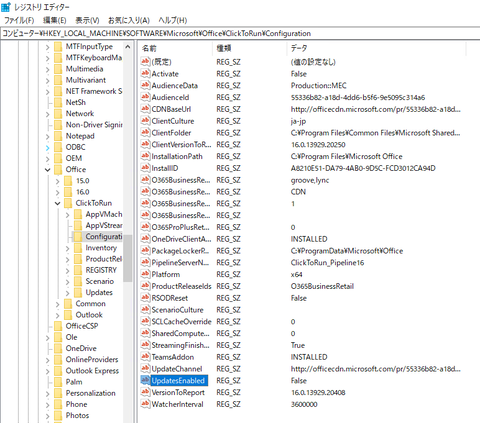The height and width of the screenshot is (423, 480).
Task: Click the ClientCulture value icon
Action: (145, 121)
